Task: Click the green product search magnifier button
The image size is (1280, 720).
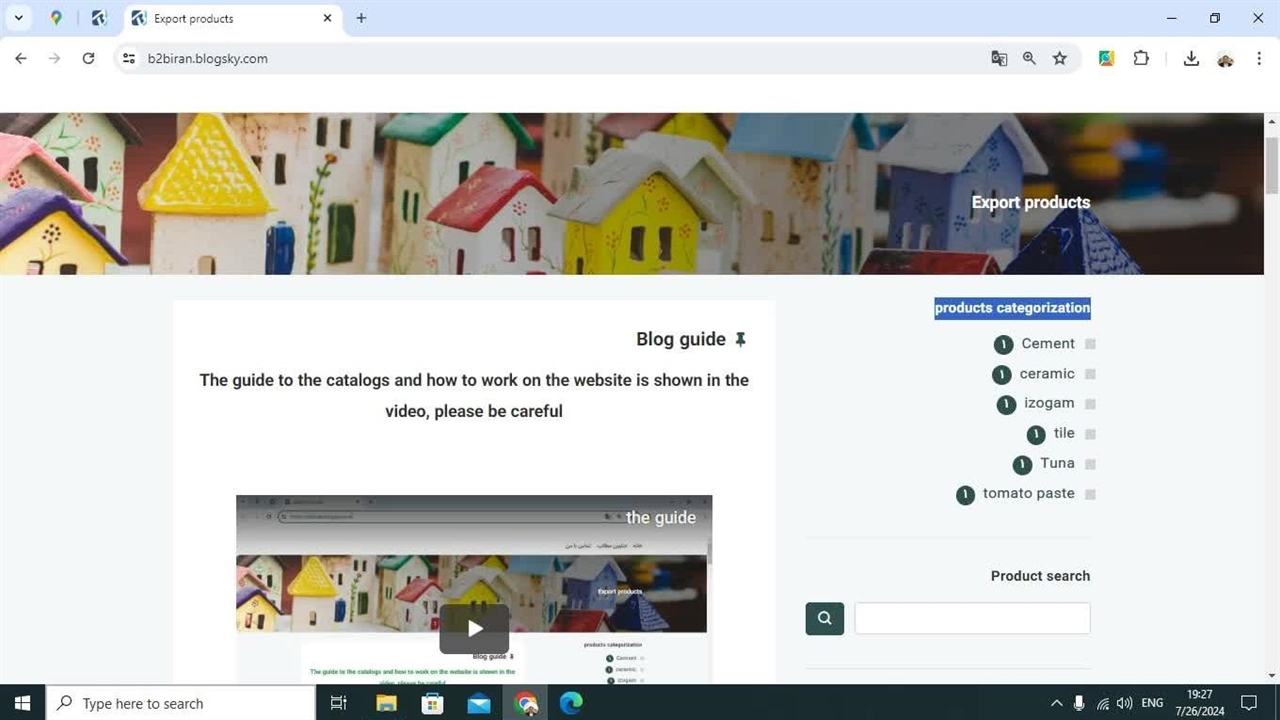Action: pos(825,618)
